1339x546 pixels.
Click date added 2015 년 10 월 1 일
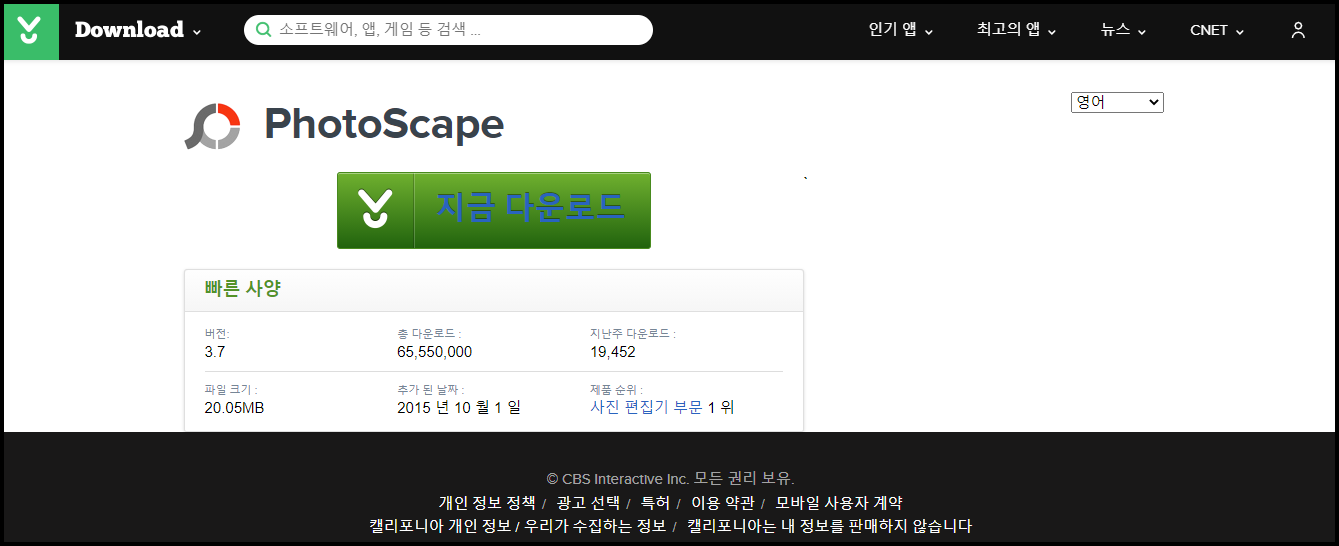459,408
